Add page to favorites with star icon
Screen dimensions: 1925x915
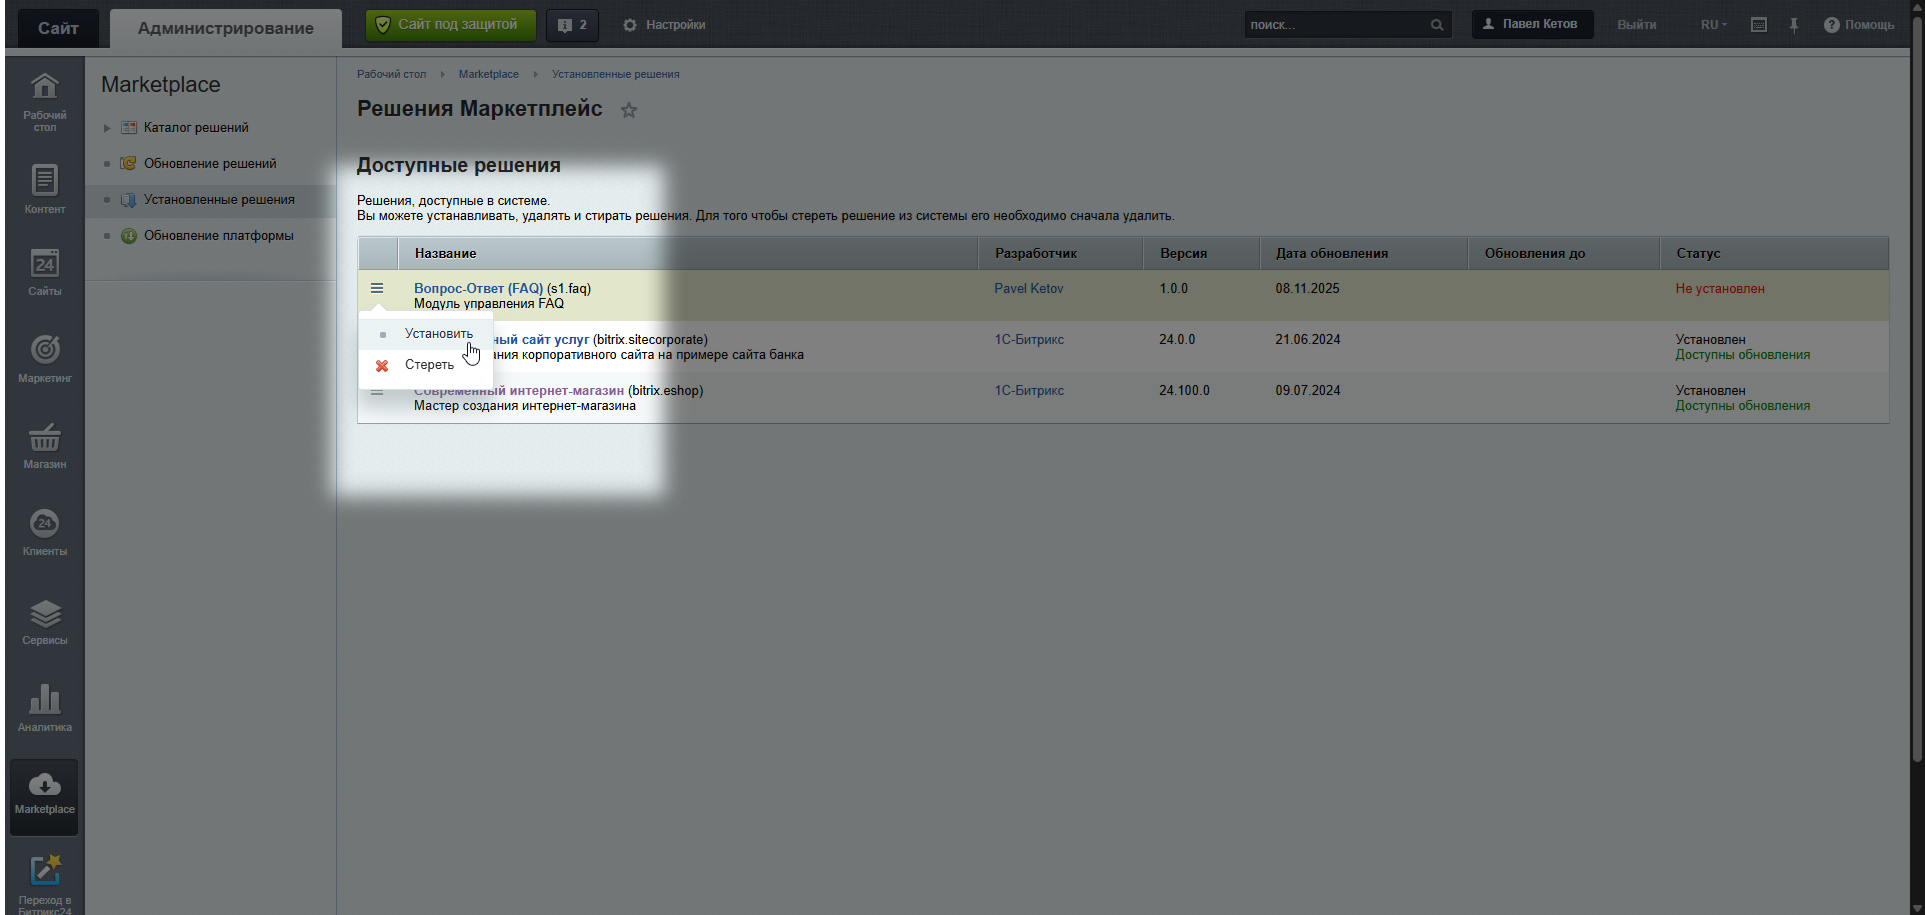tap(628, 110)
